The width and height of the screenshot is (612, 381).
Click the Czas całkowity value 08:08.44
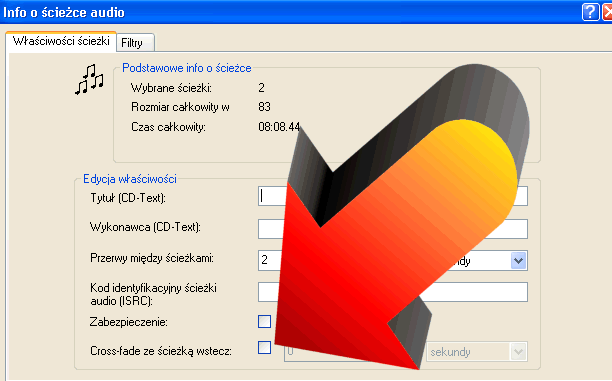pyautogui.click(x=279, y=126)
